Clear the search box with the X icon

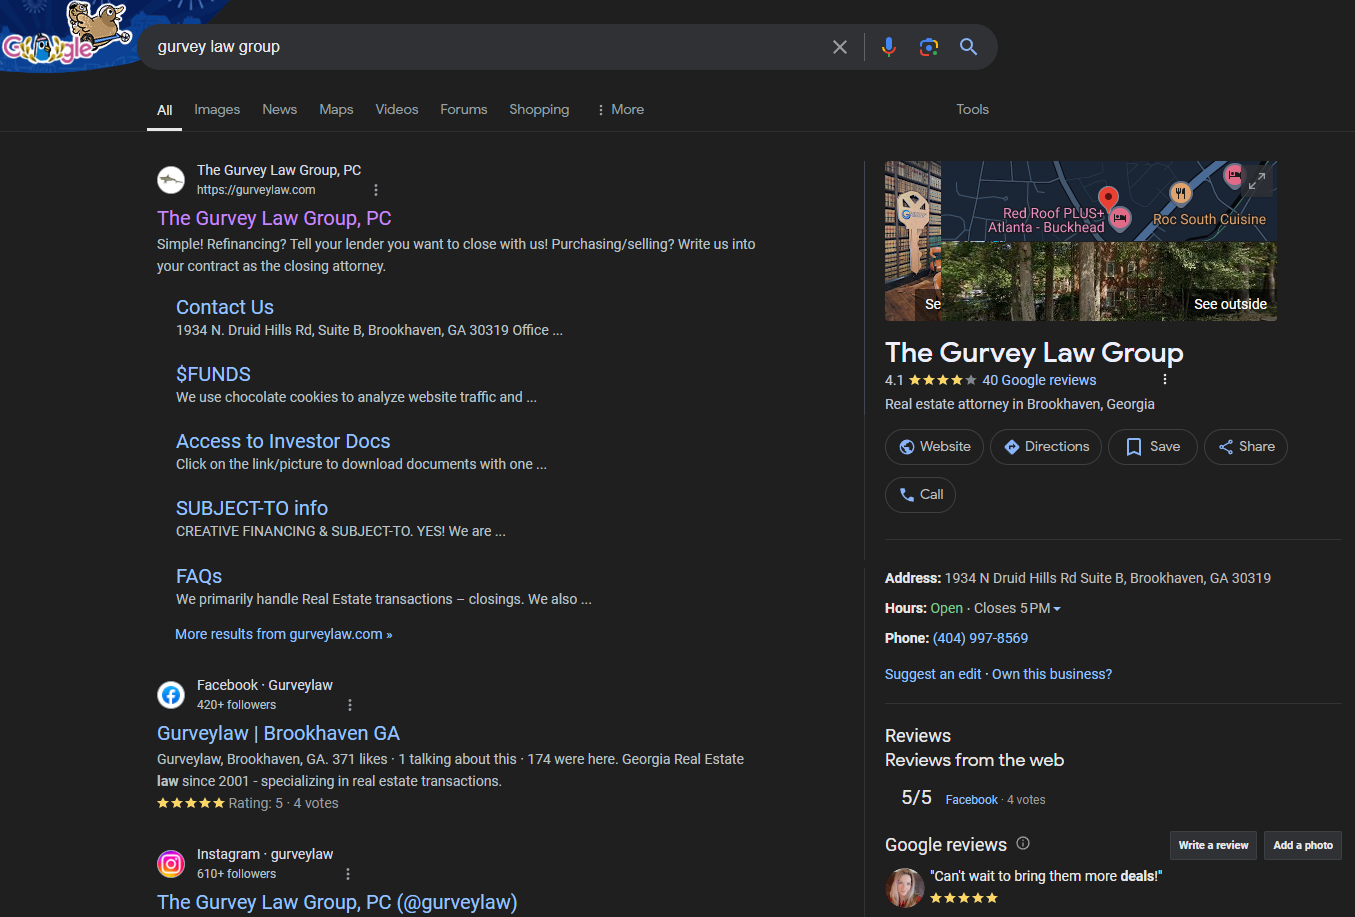point(840,47)
